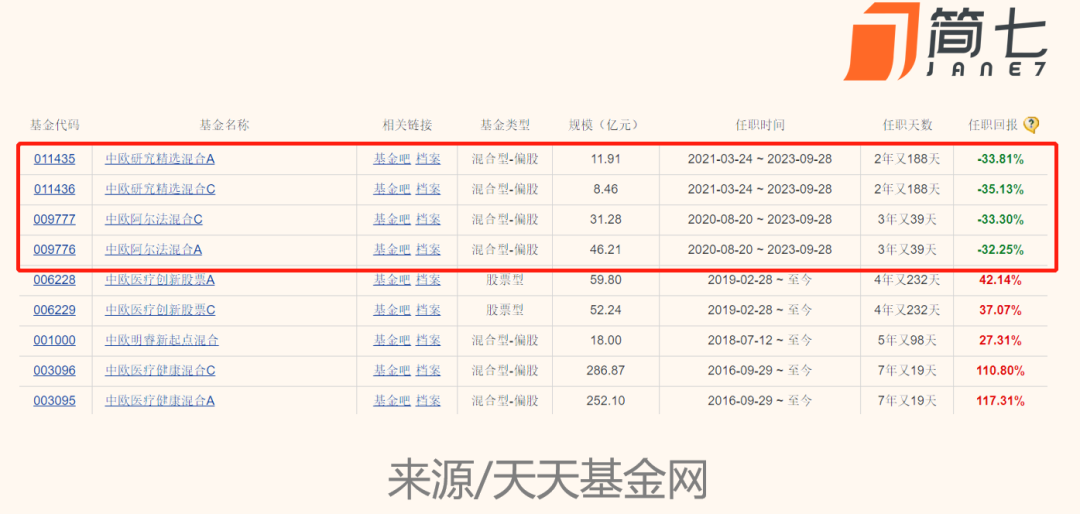Open 档案 for 中欧研究精选混合C

428,189
